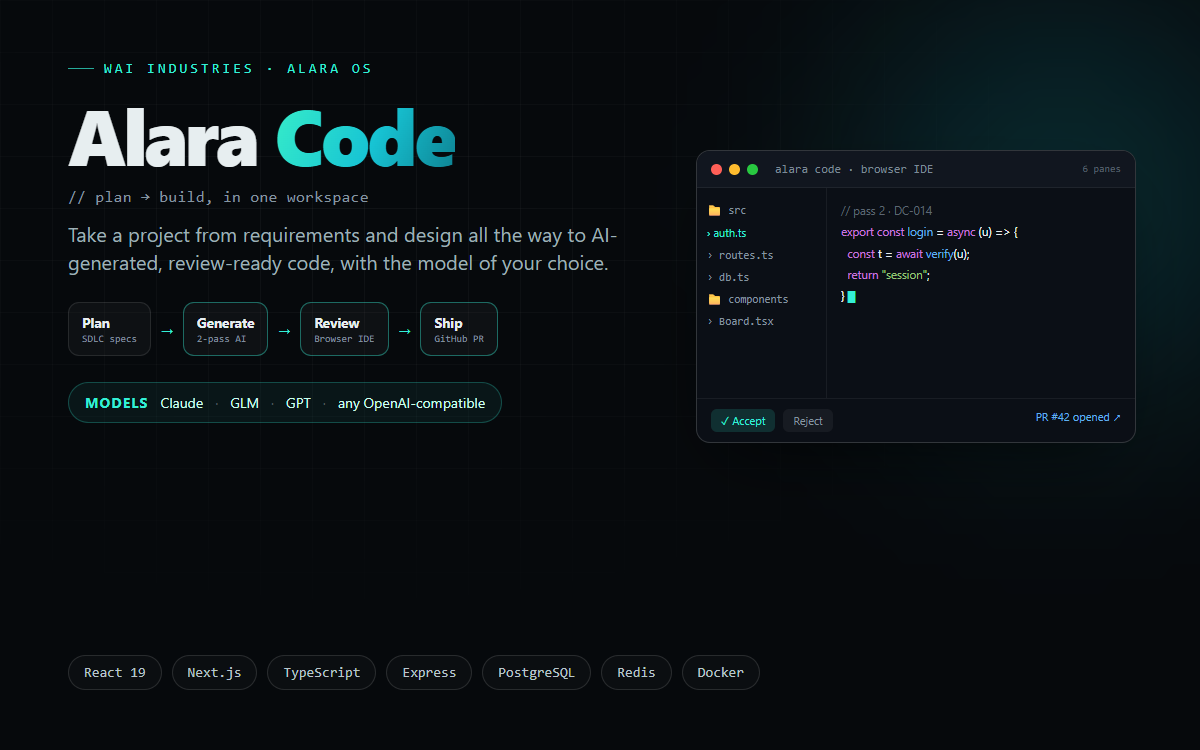Click the await verify(u) code line
The width and height of the screenshot is (1200, 750).
coord(909,254)
